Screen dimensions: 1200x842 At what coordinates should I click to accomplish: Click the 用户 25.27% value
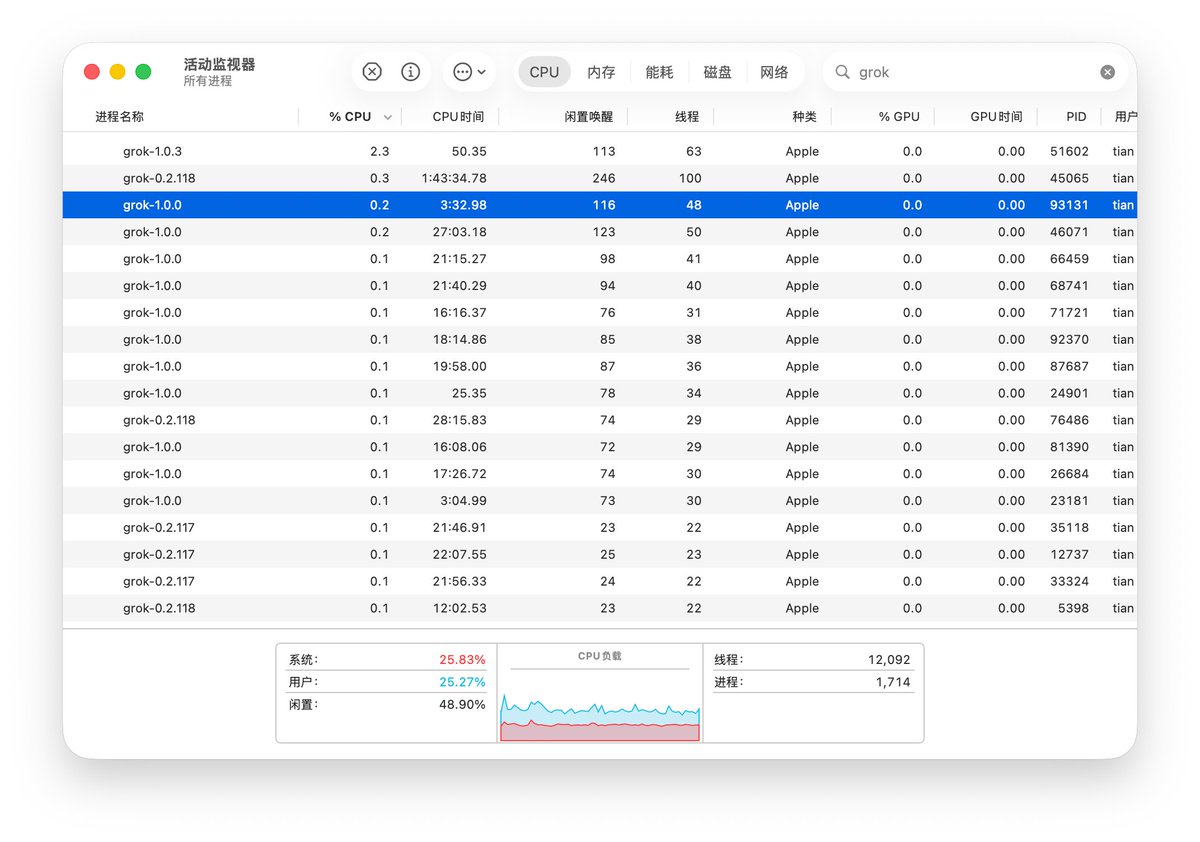tap(462, 682)
